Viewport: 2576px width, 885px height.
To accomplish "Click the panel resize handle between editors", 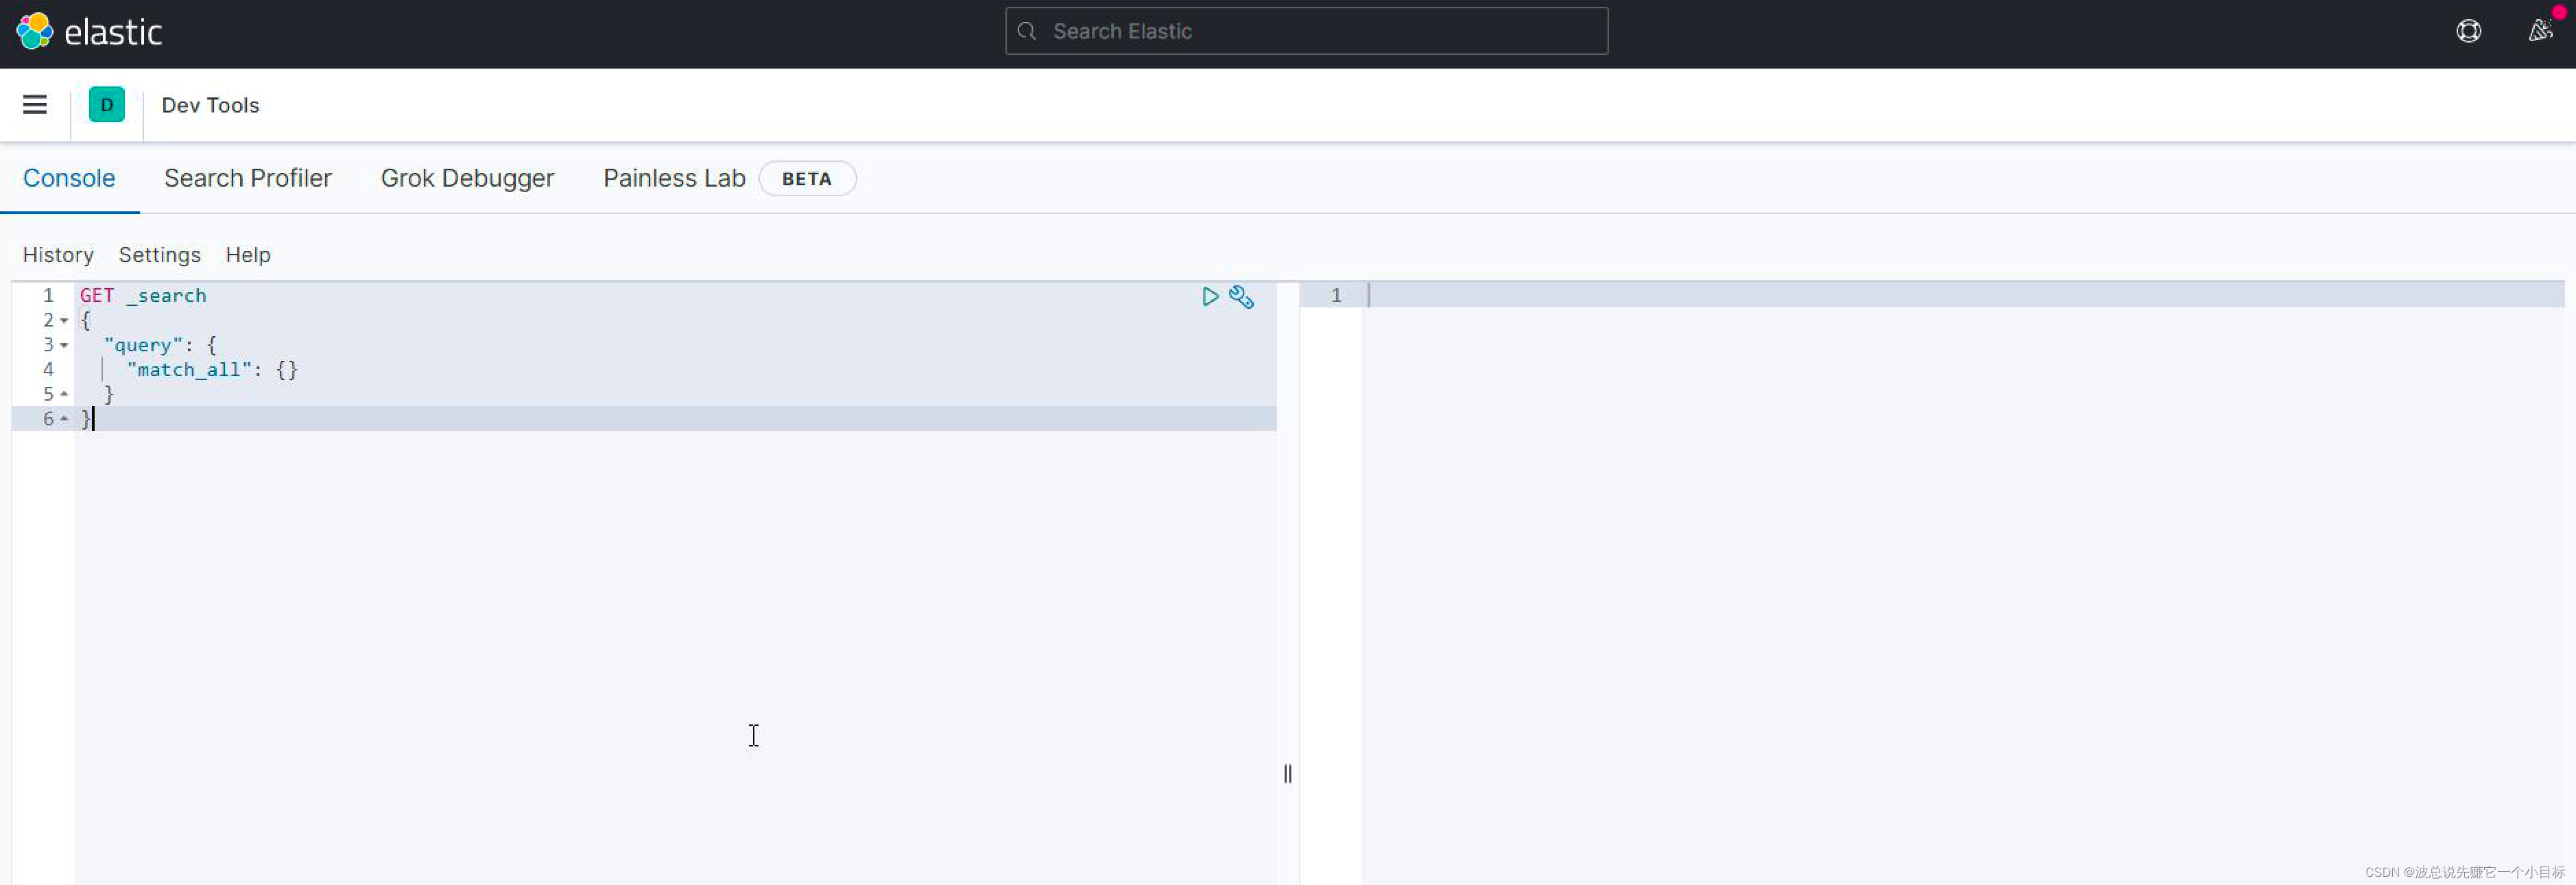I will [1288, 773].
